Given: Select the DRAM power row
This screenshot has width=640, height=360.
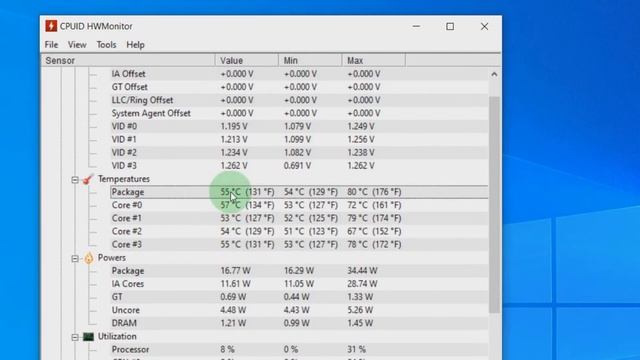Looking at the screenshot, I should [x=299, y=323].
